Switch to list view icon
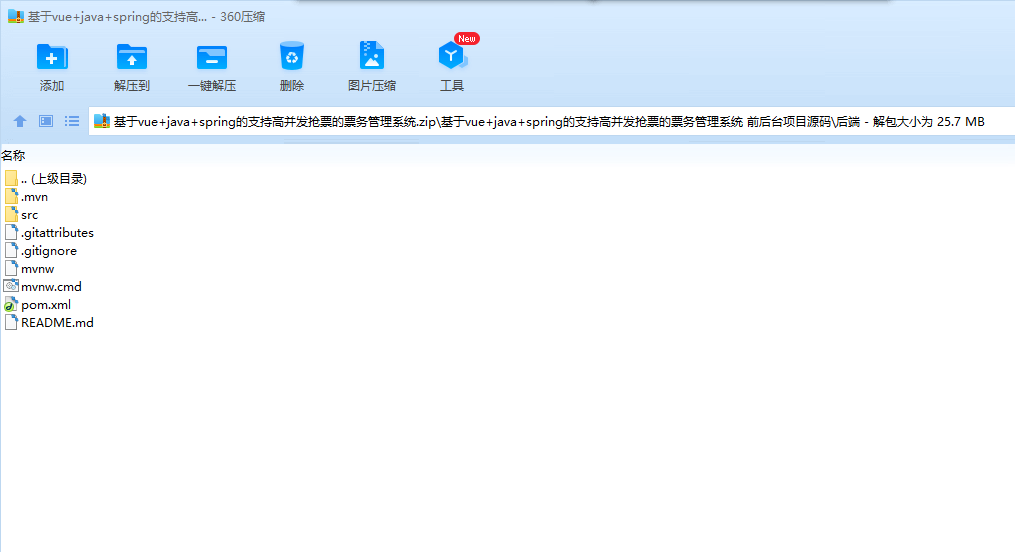This screenshot has height=552, width=1015. 72,121
